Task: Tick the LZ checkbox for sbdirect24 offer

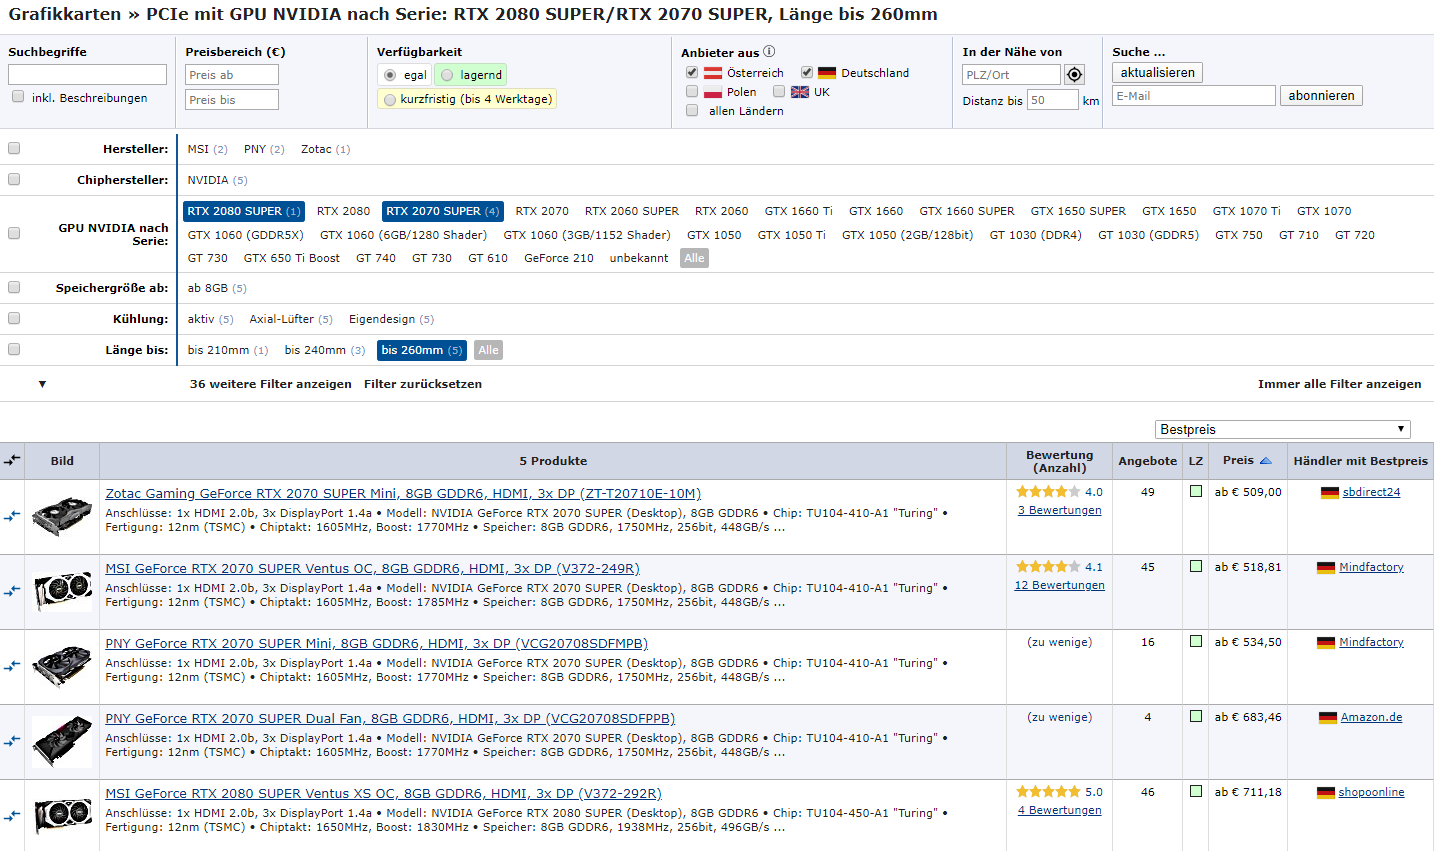Action: [1195, 491]
